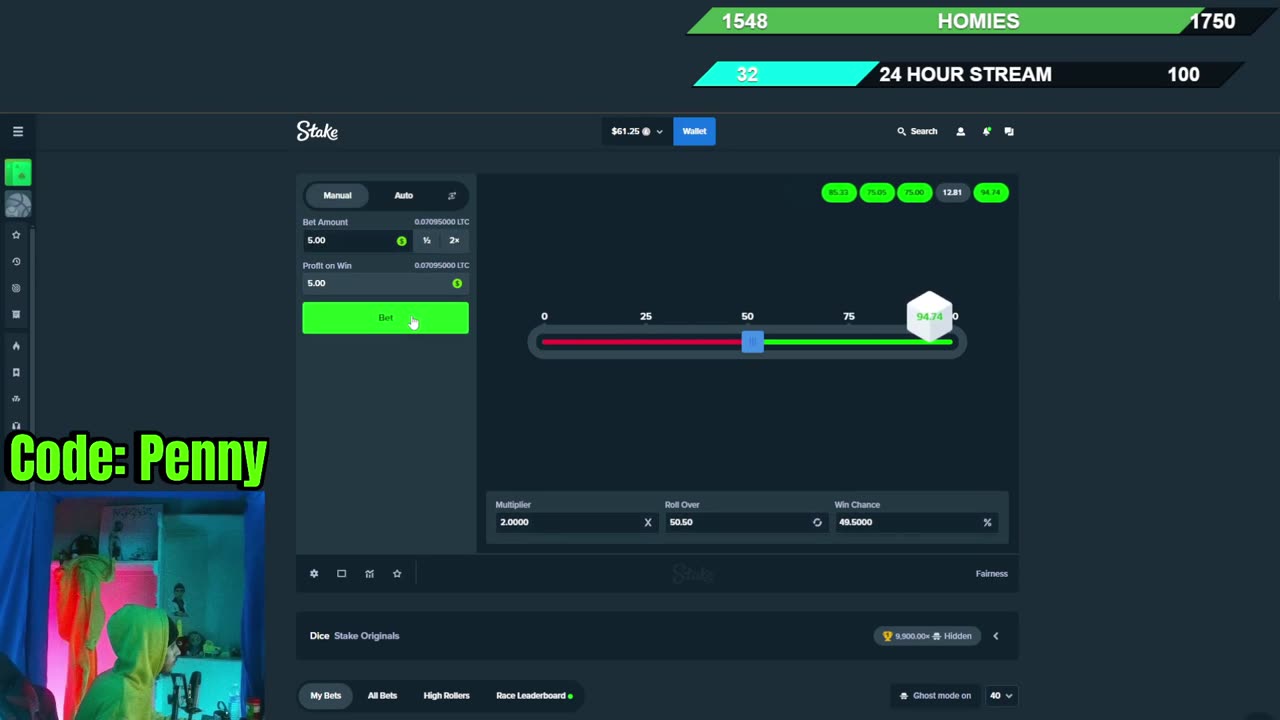The width and height of the screenshot is (1280, 720).
Task: Switch to Auto betting mode
Action: tap(404, 195)
